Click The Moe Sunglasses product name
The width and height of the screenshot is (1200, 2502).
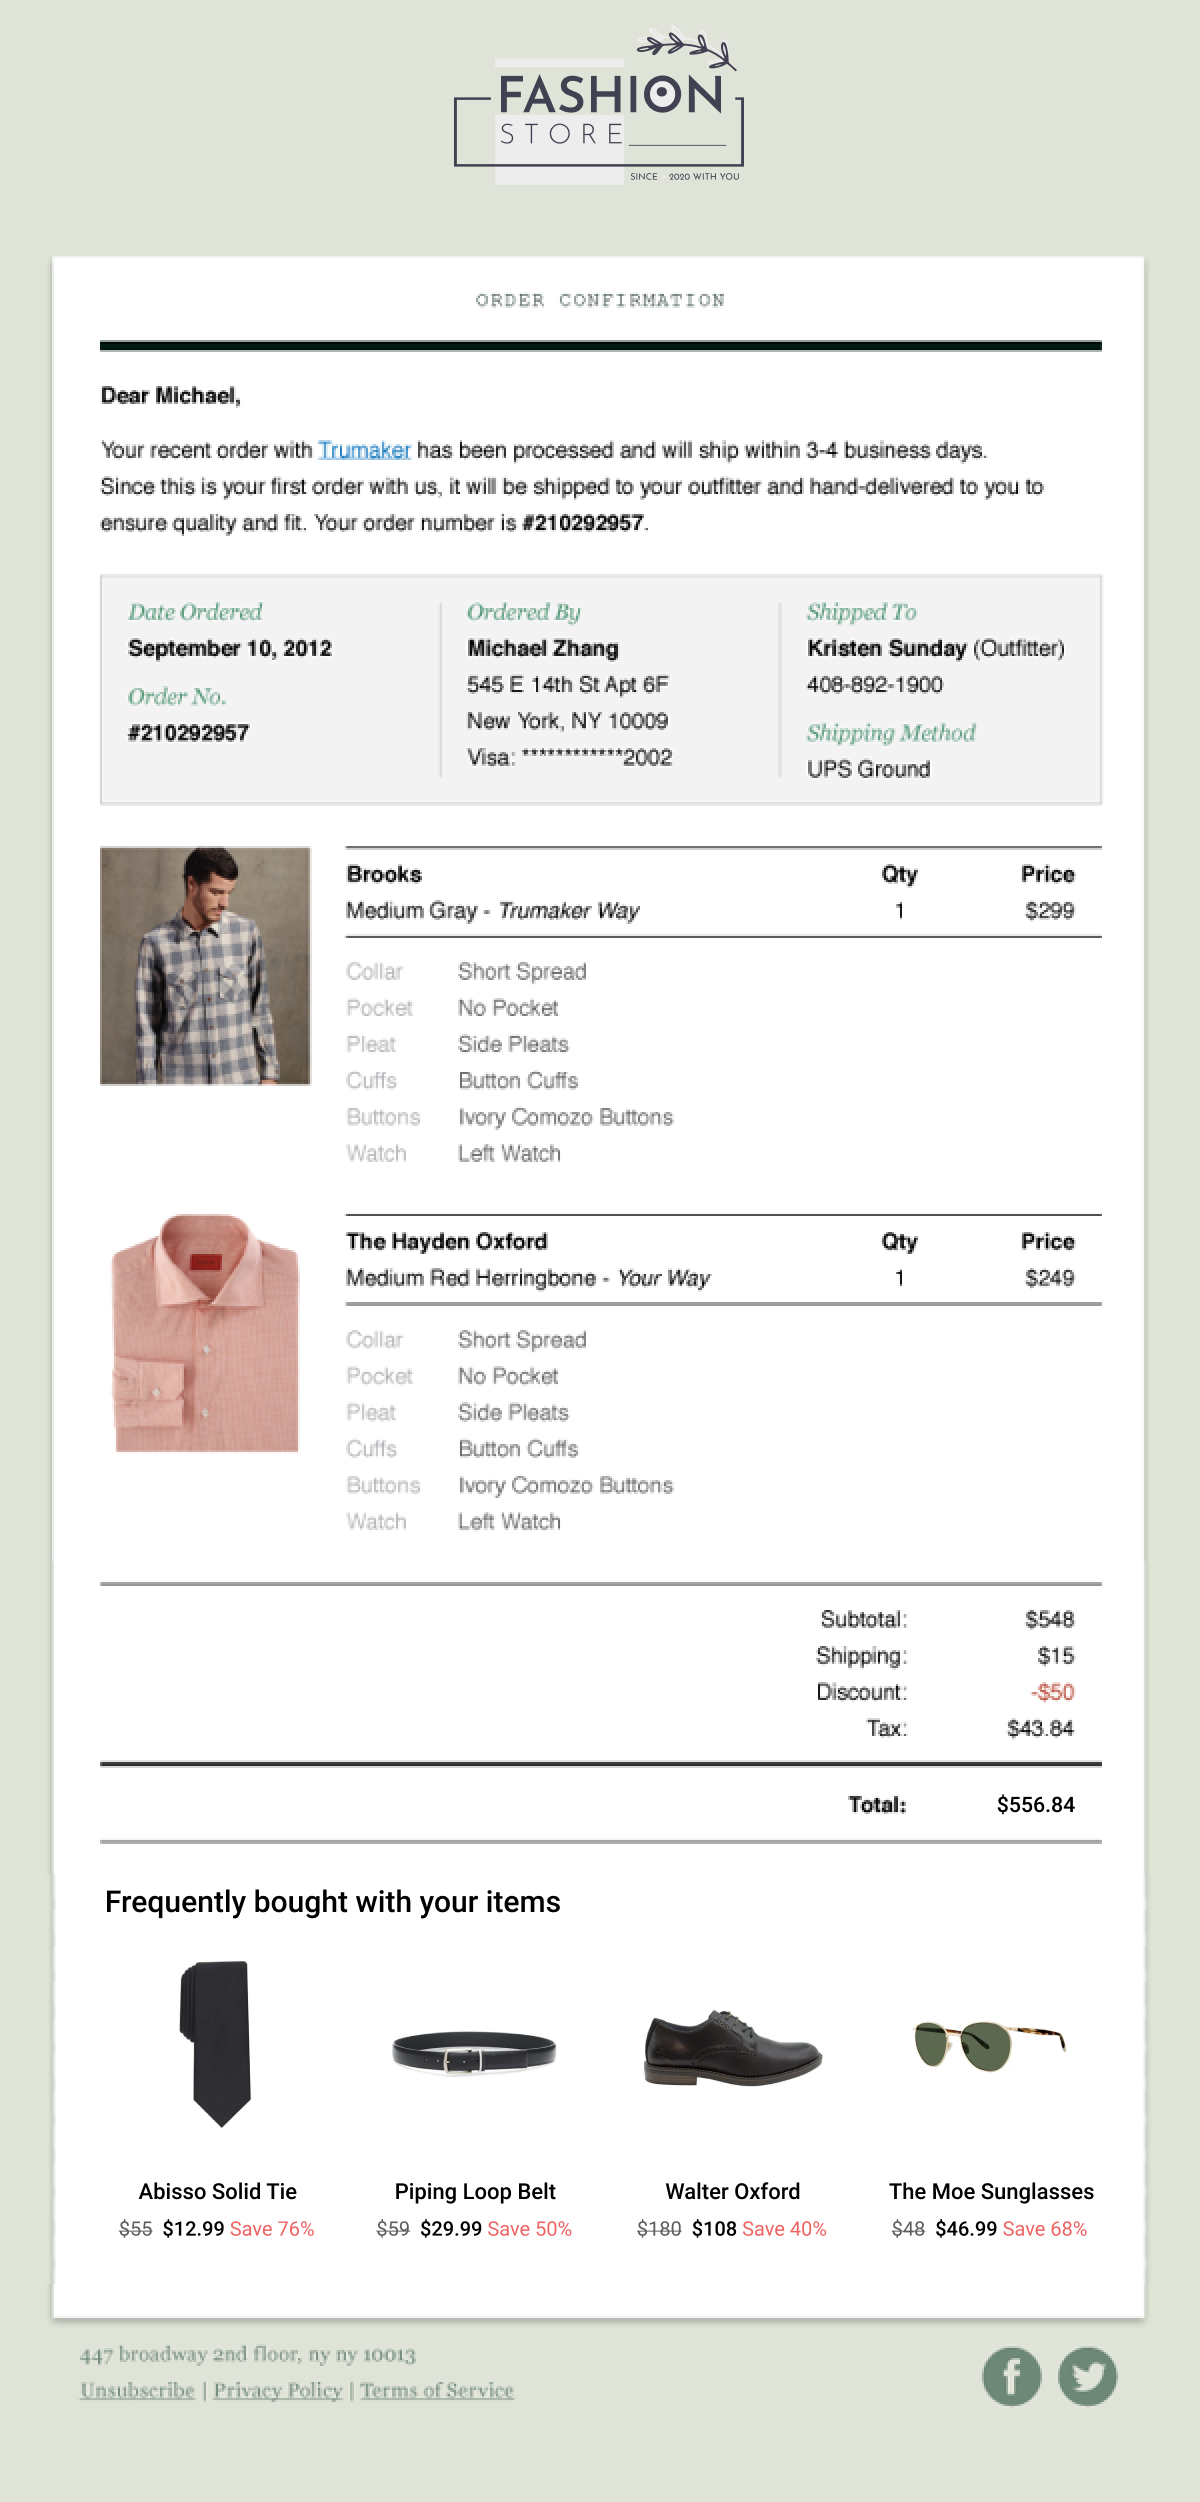click(991, 2191)
